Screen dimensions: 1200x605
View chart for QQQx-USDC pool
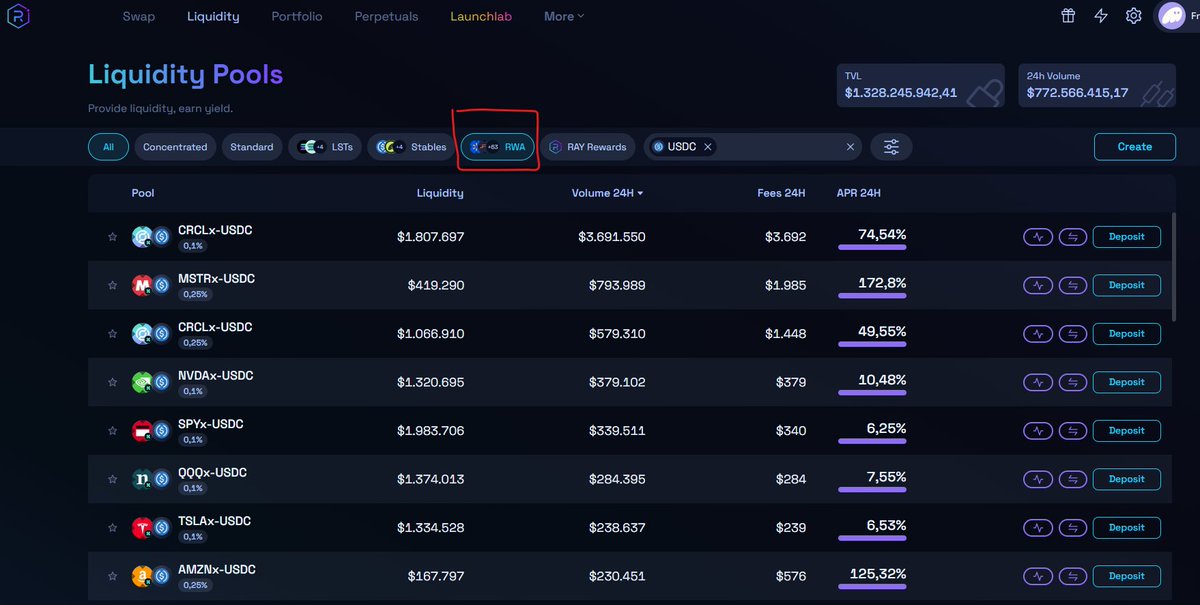1038,479
